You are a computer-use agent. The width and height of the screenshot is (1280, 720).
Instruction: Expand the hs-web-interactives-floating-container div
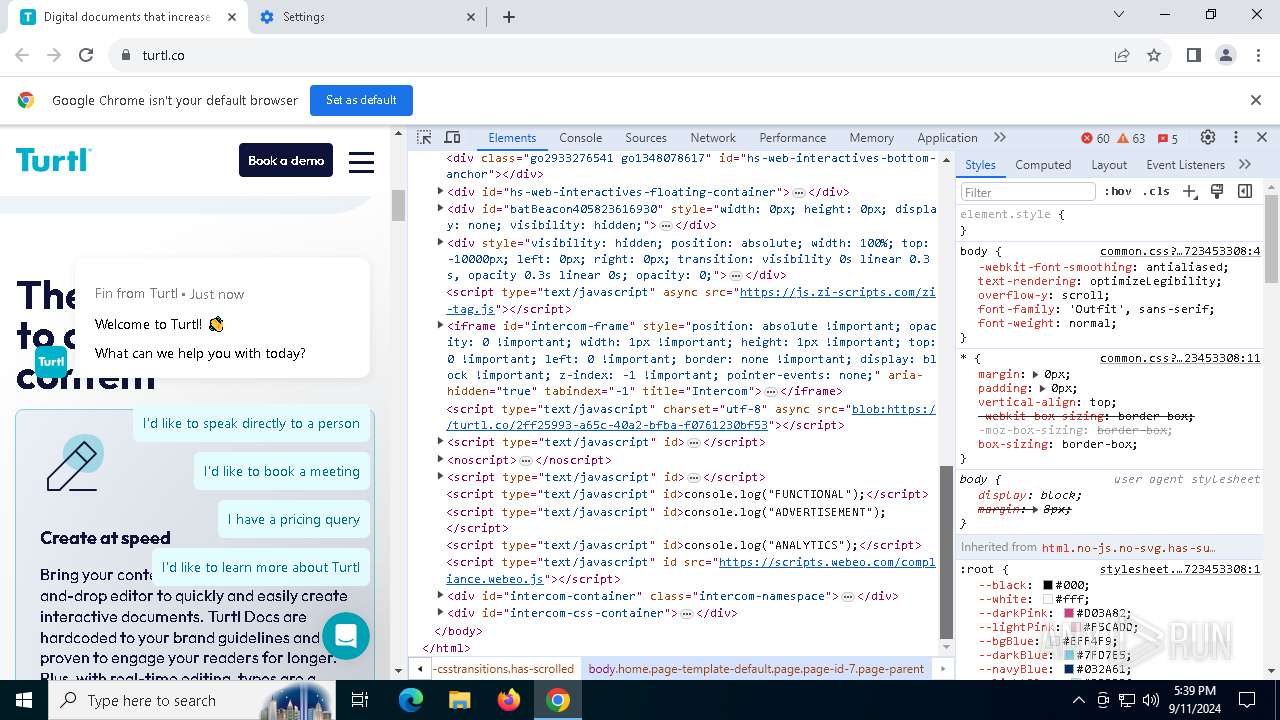point(440,192)
